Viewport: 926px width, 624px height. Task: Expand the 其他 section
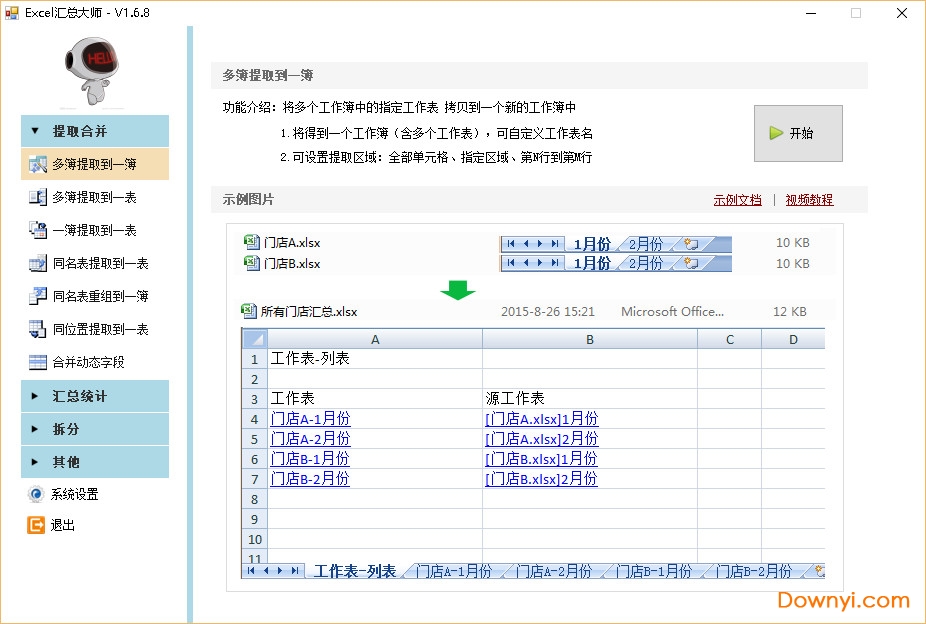click(95, 461)
